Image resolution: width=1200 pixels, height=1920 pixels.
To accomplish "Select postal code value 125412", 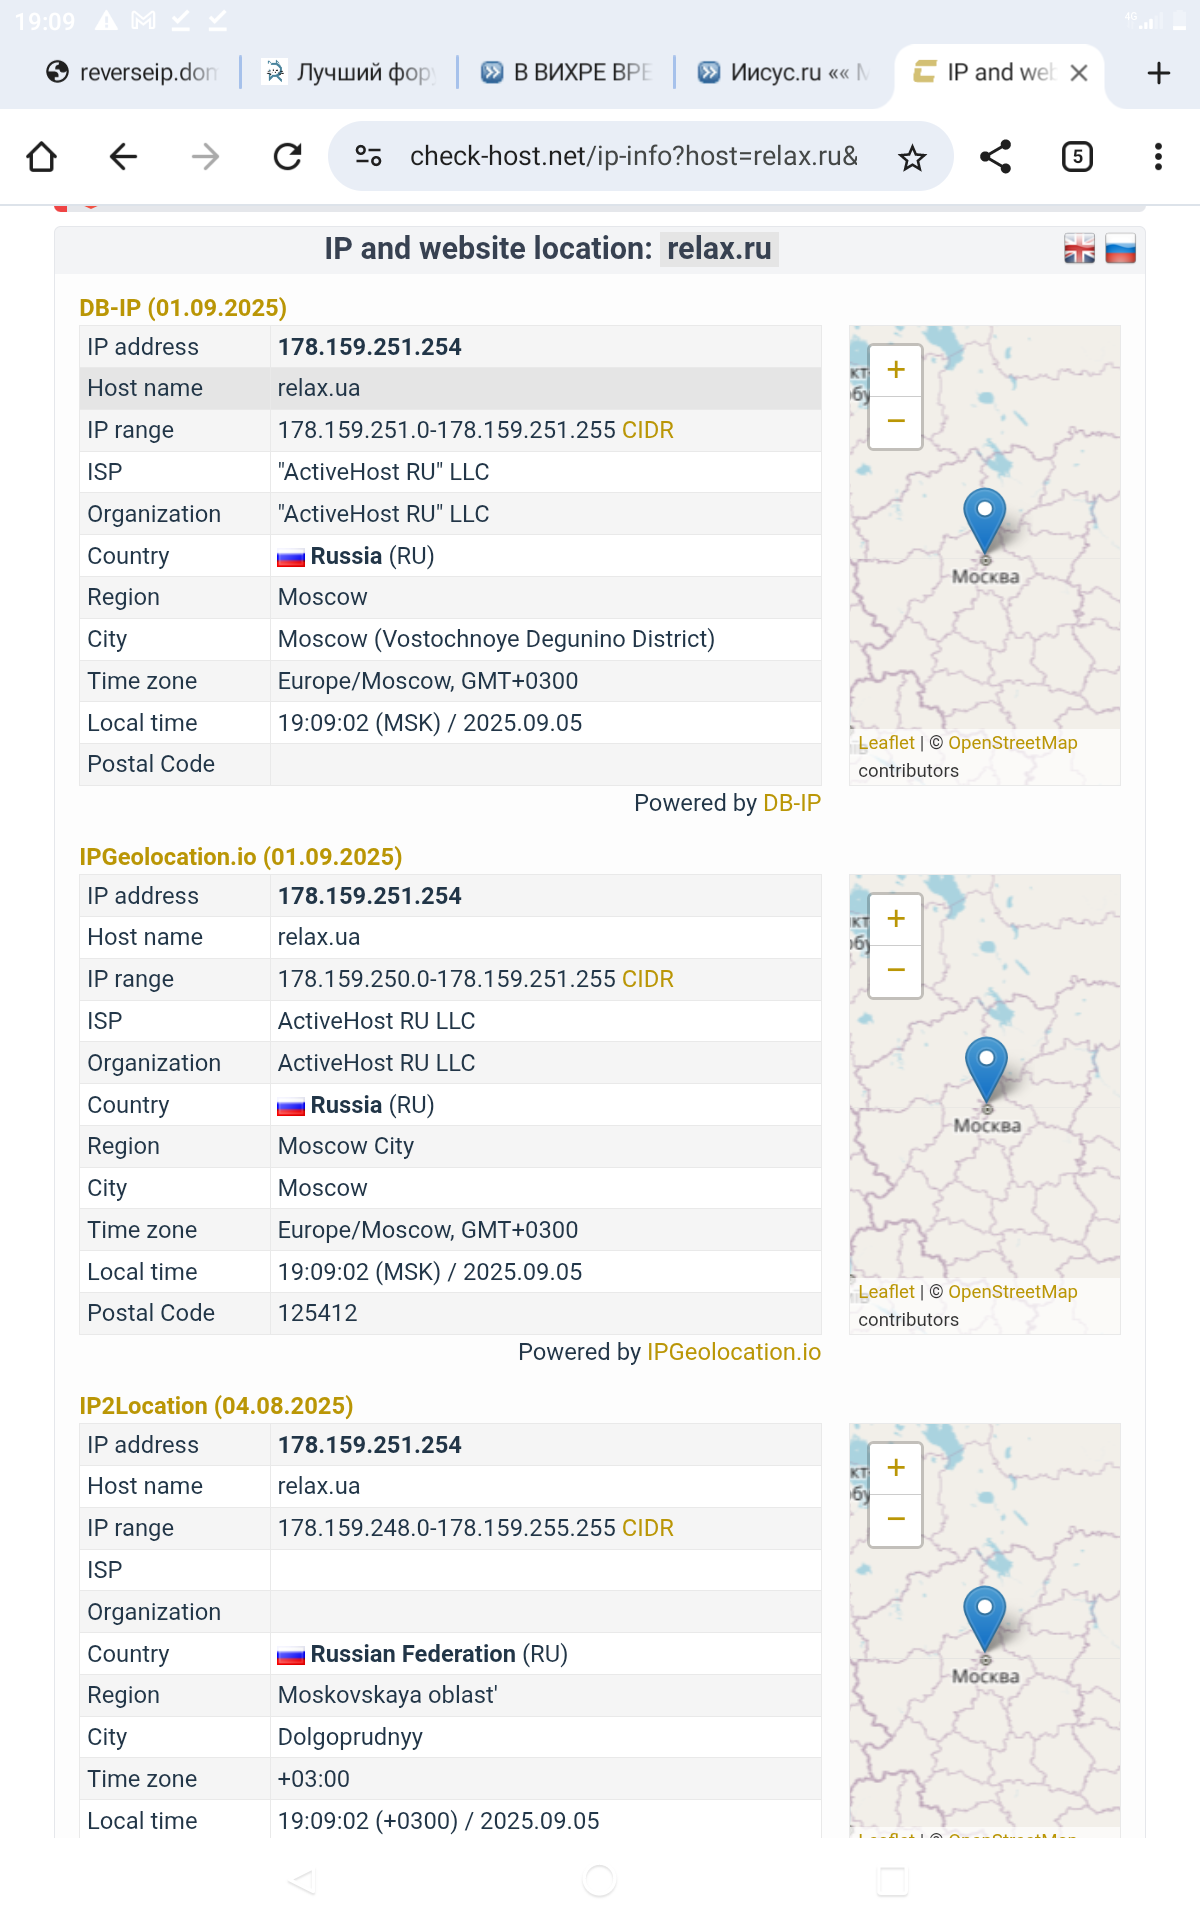I will click(x=317, y=1313).
